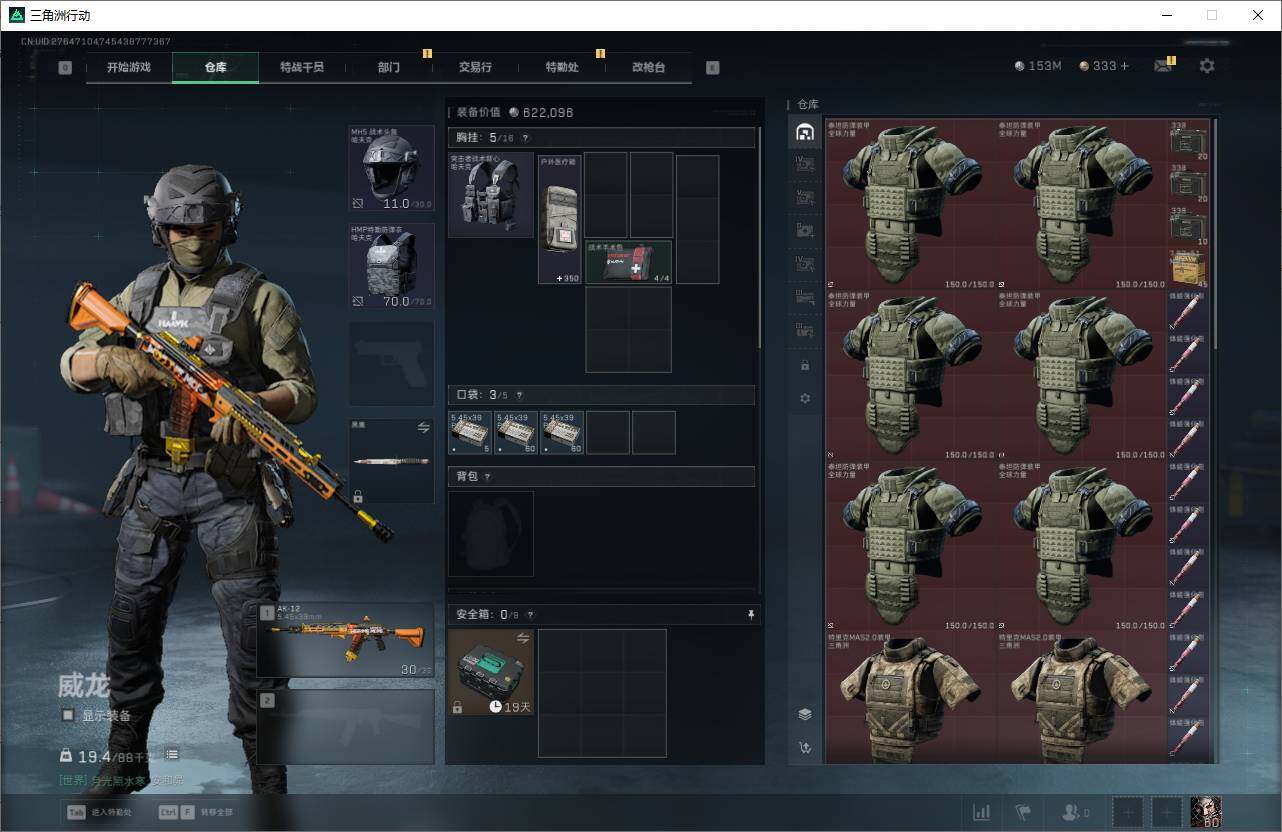Toggle the pin on the 安全箱 header
This screenshot has height=832, width=1282.
(751, 615)
